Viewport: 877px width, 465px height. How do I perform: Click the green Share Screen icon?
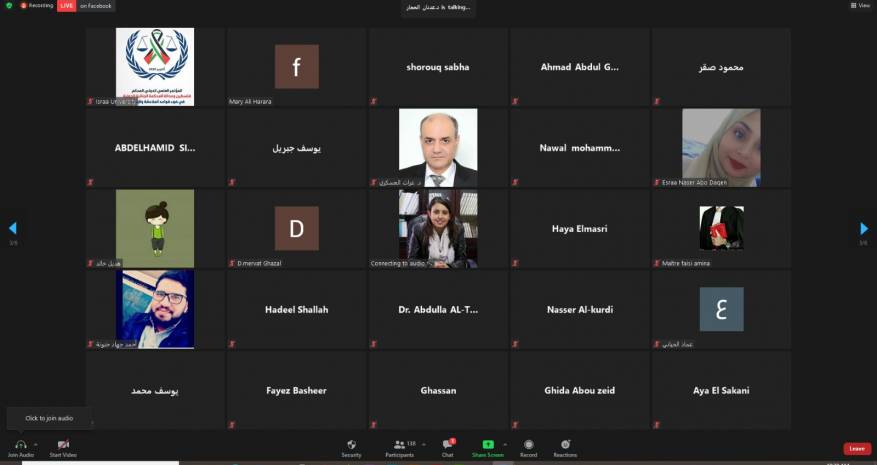(488, 444)
